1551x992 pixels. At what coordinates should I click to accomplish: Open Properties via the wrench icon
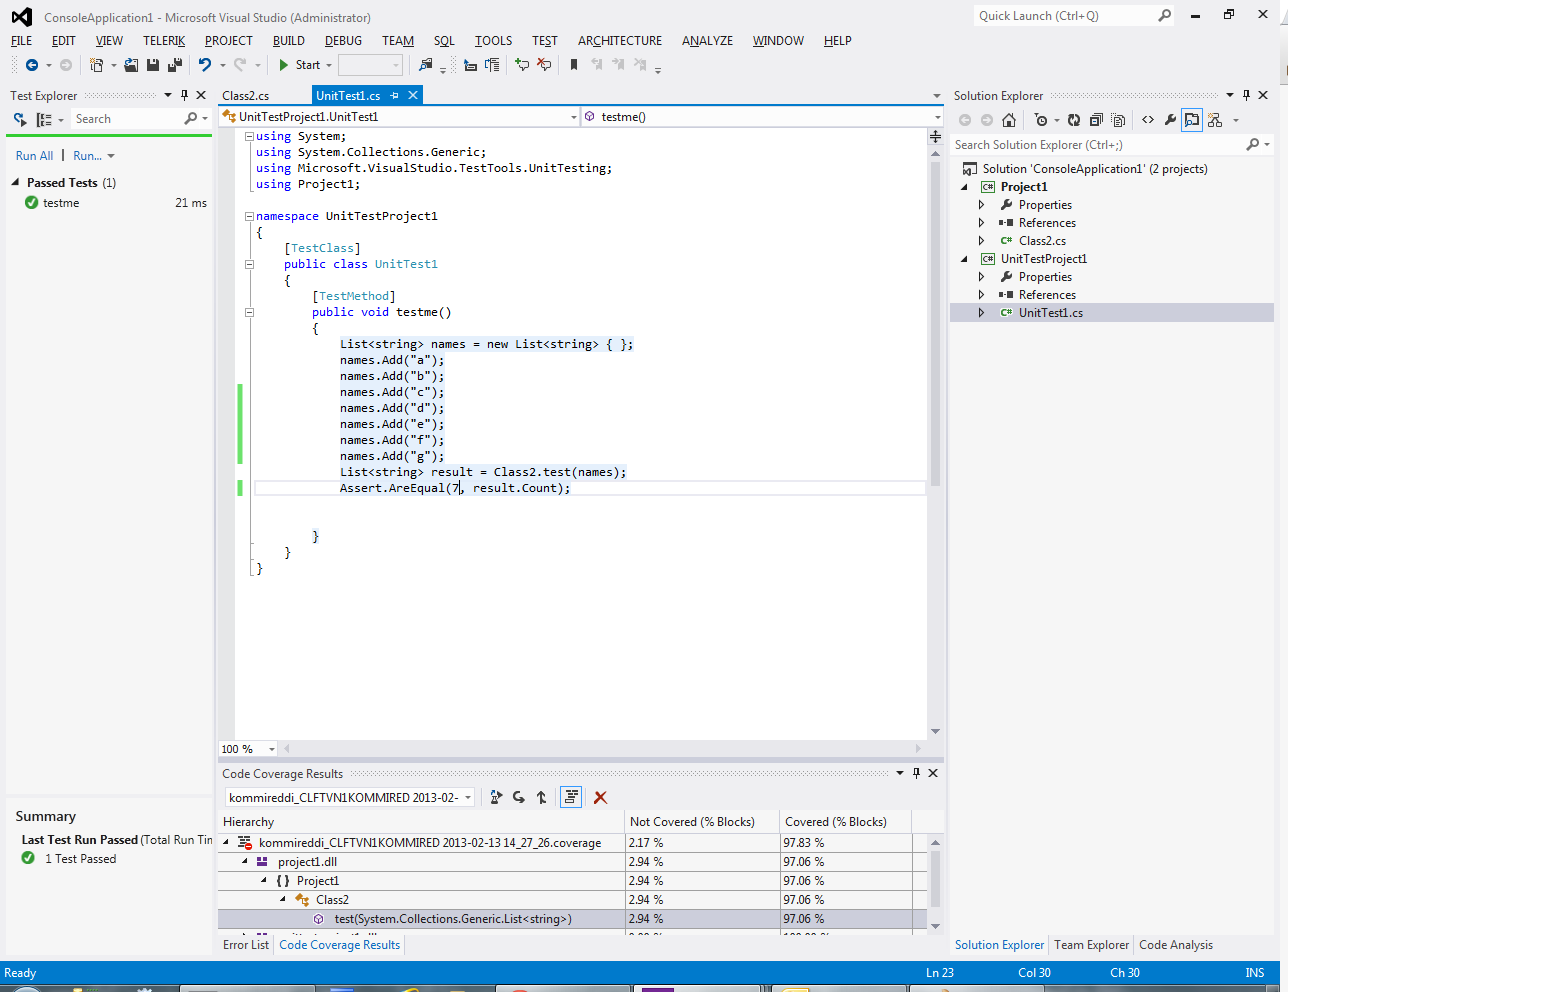point(1170,120)
